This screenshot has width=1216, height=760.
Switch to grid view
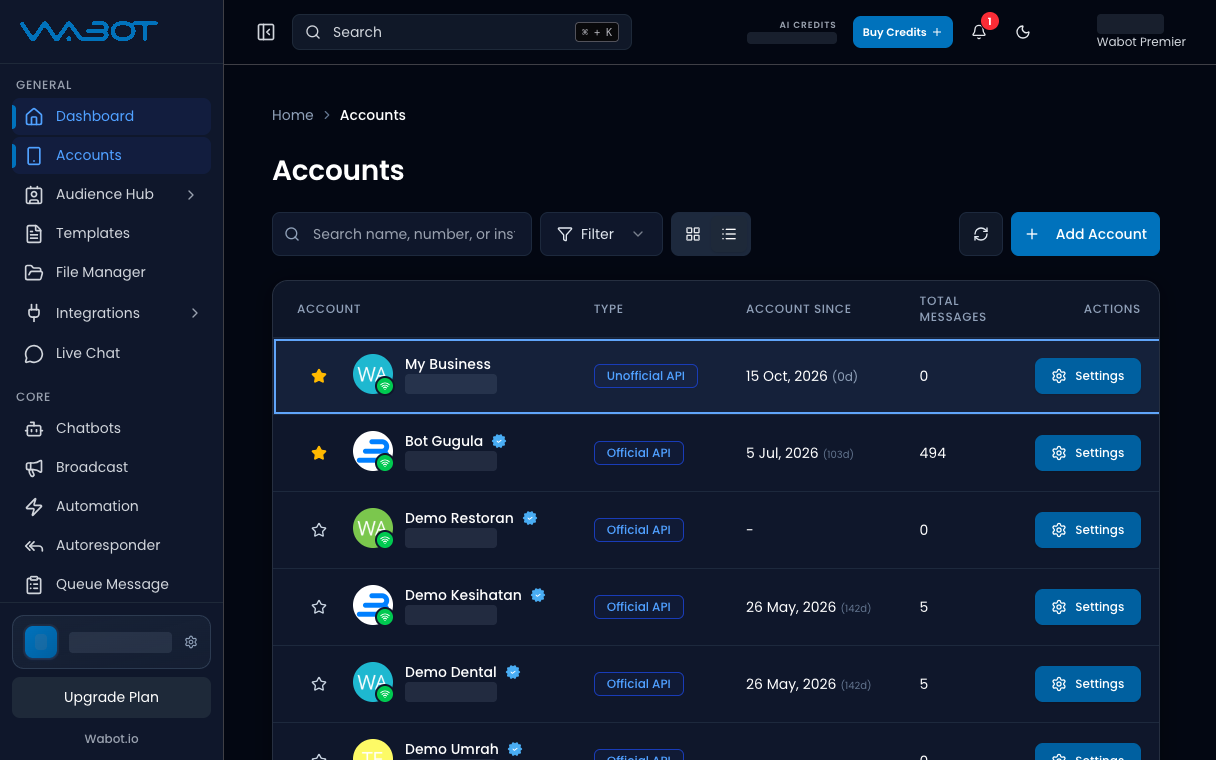pos(693,234)
